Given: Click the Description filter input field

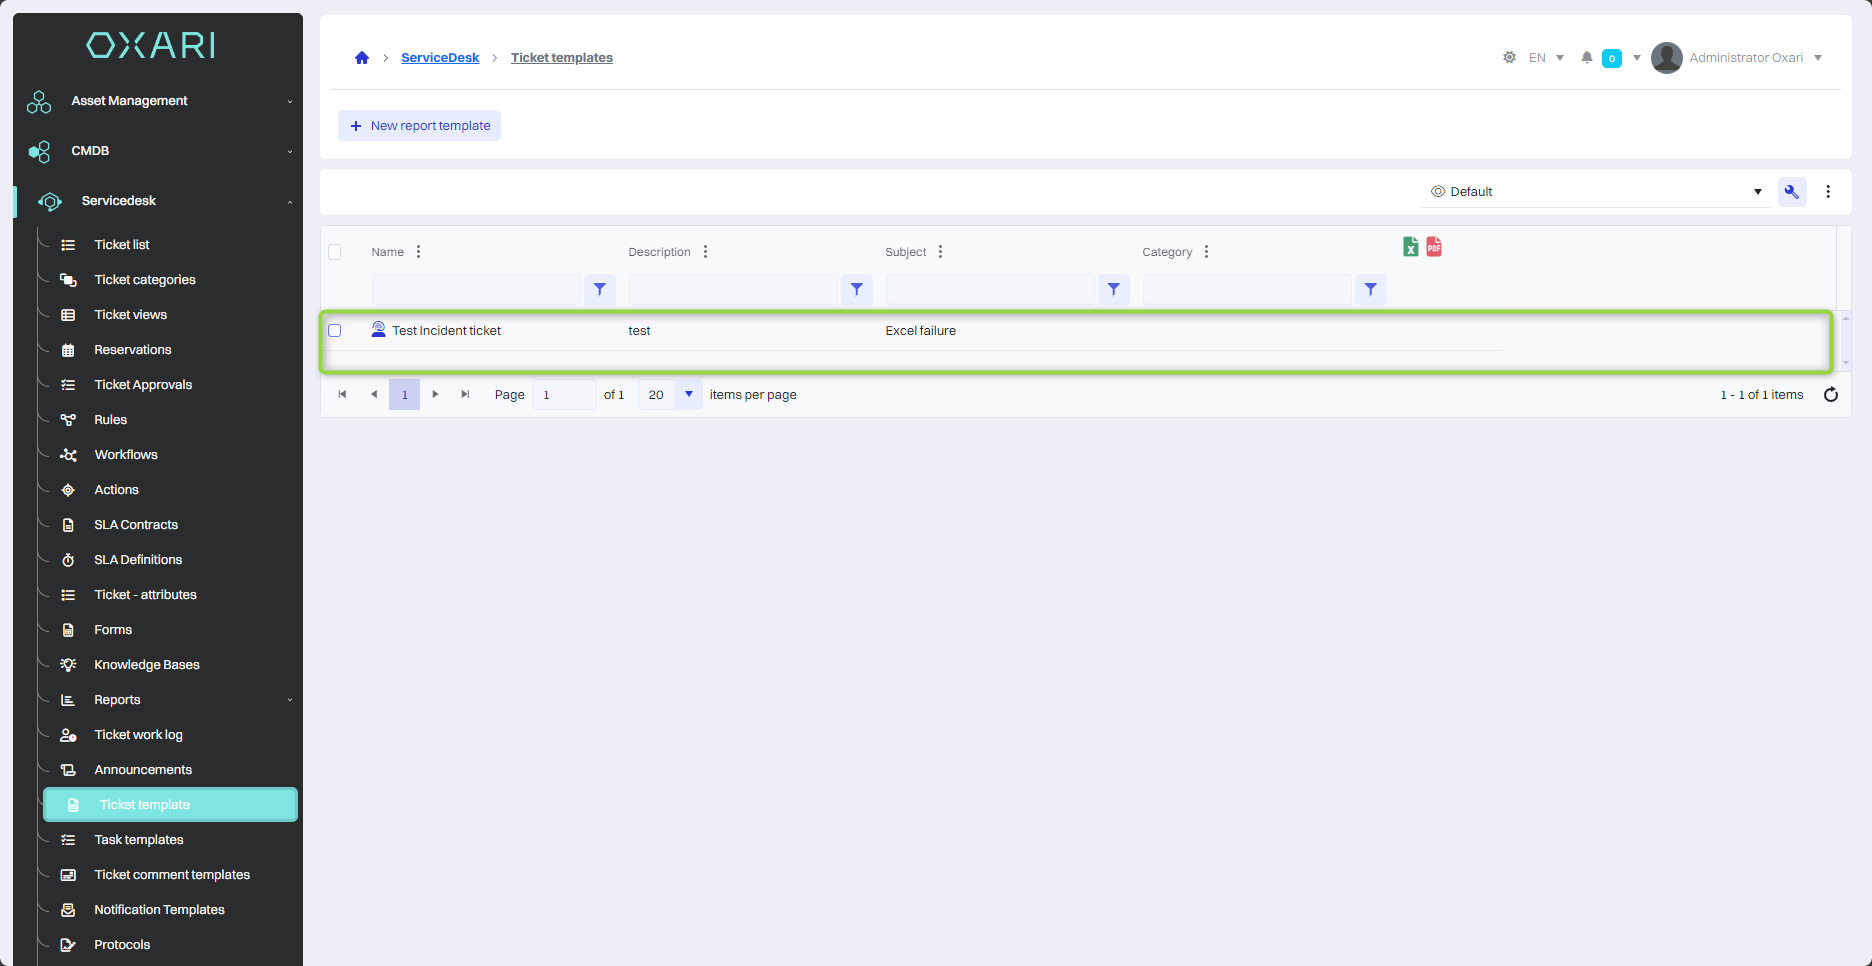Looking at the screenshot, I should pyautogui.click(x=733, y=289).
